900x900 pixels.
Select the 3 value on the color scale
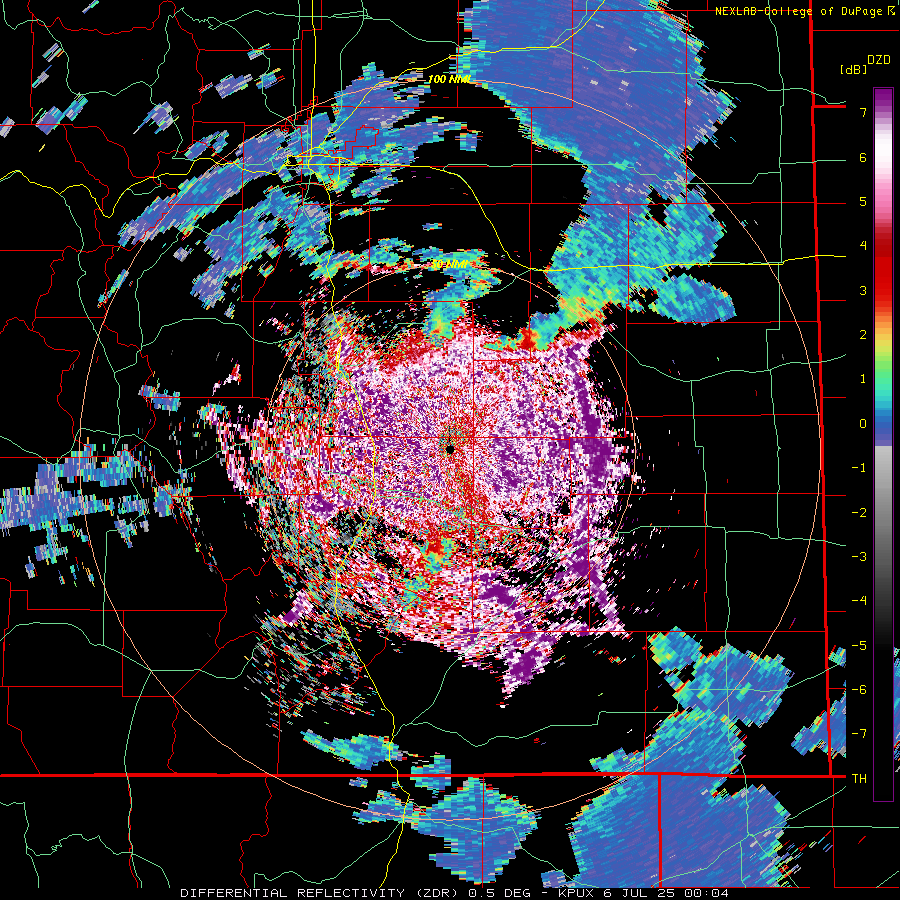click(x=863, y=290)
